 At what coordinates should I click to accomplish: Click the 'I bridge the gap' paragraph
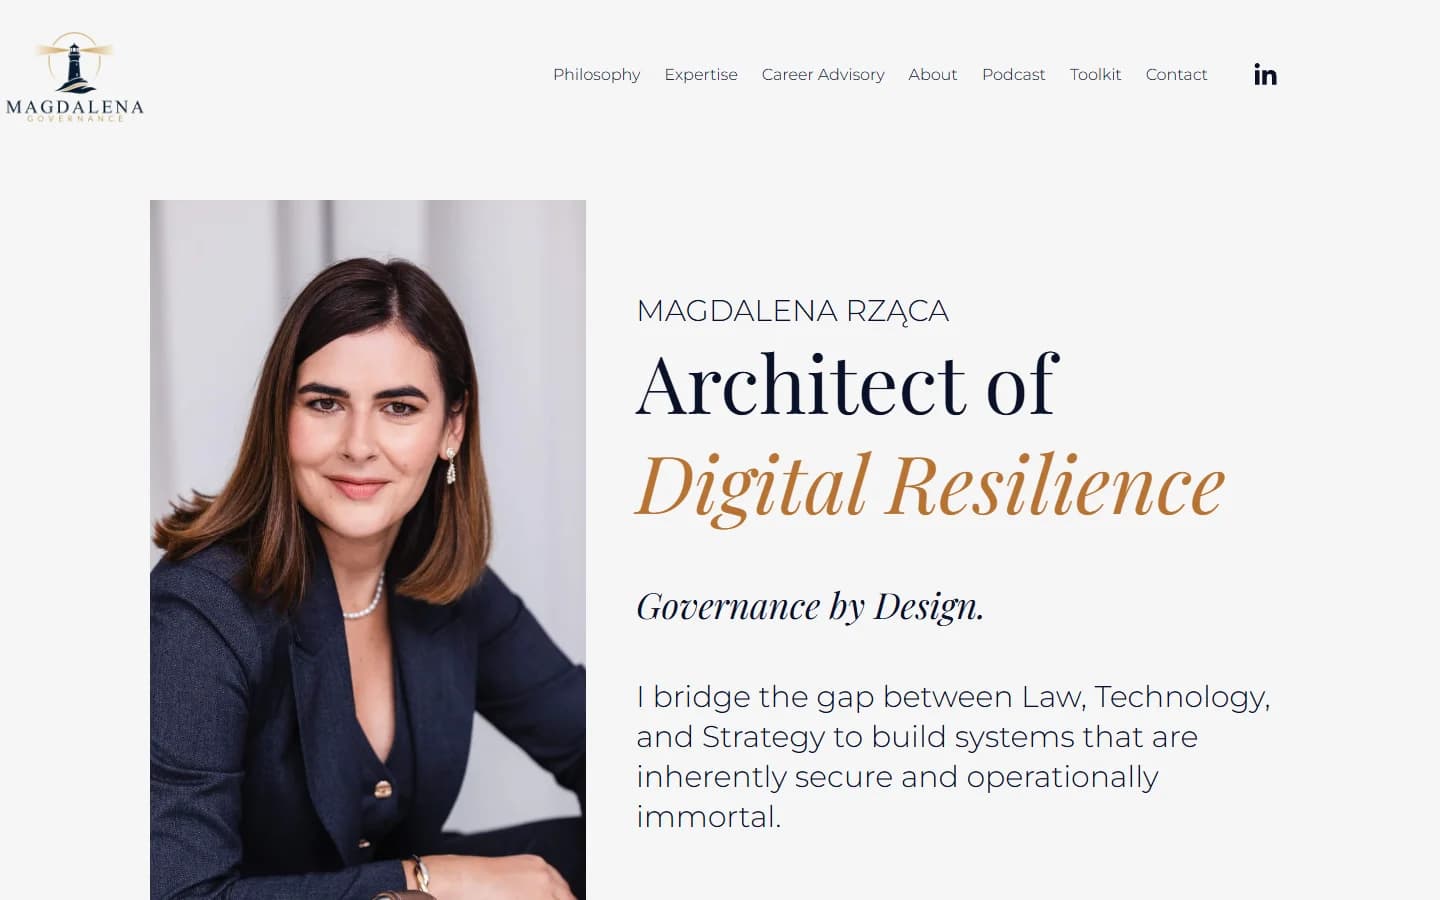[953, 756]
